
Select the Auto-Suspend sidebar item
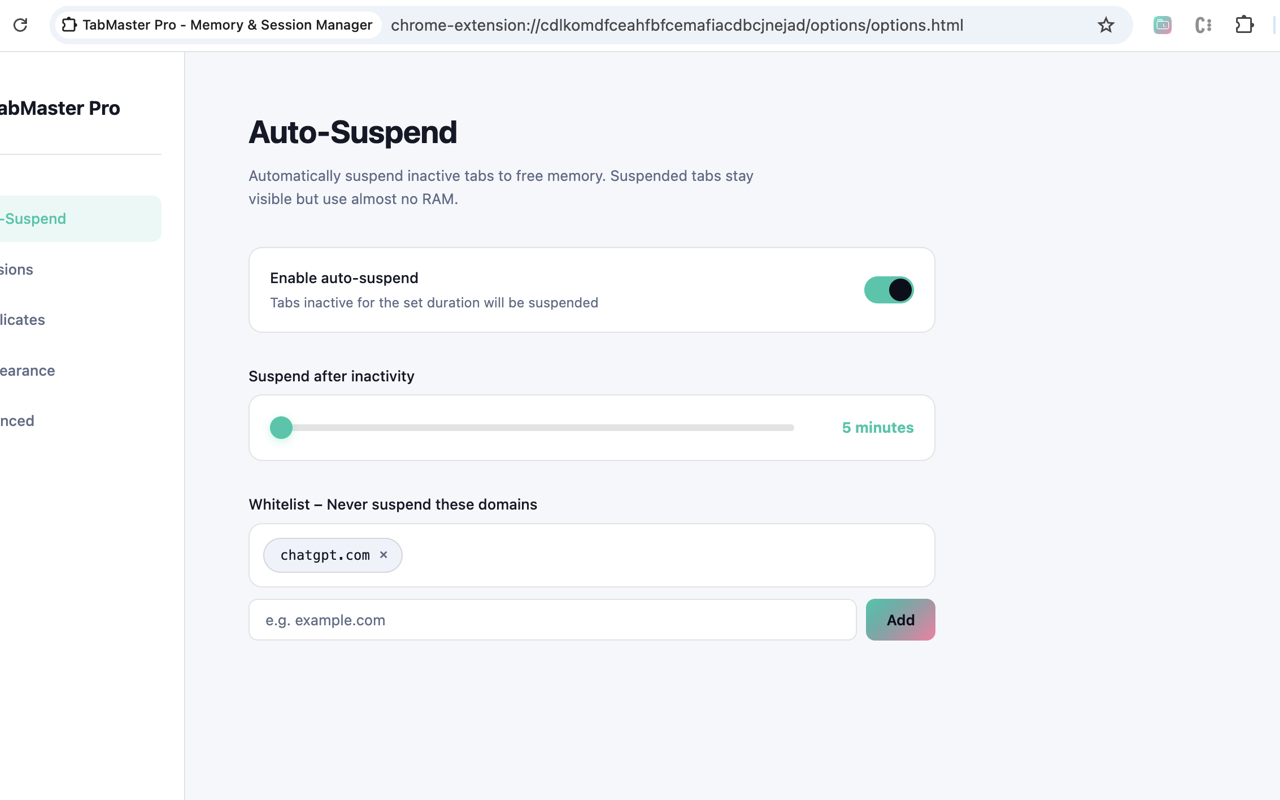click(x=40, y=219)
